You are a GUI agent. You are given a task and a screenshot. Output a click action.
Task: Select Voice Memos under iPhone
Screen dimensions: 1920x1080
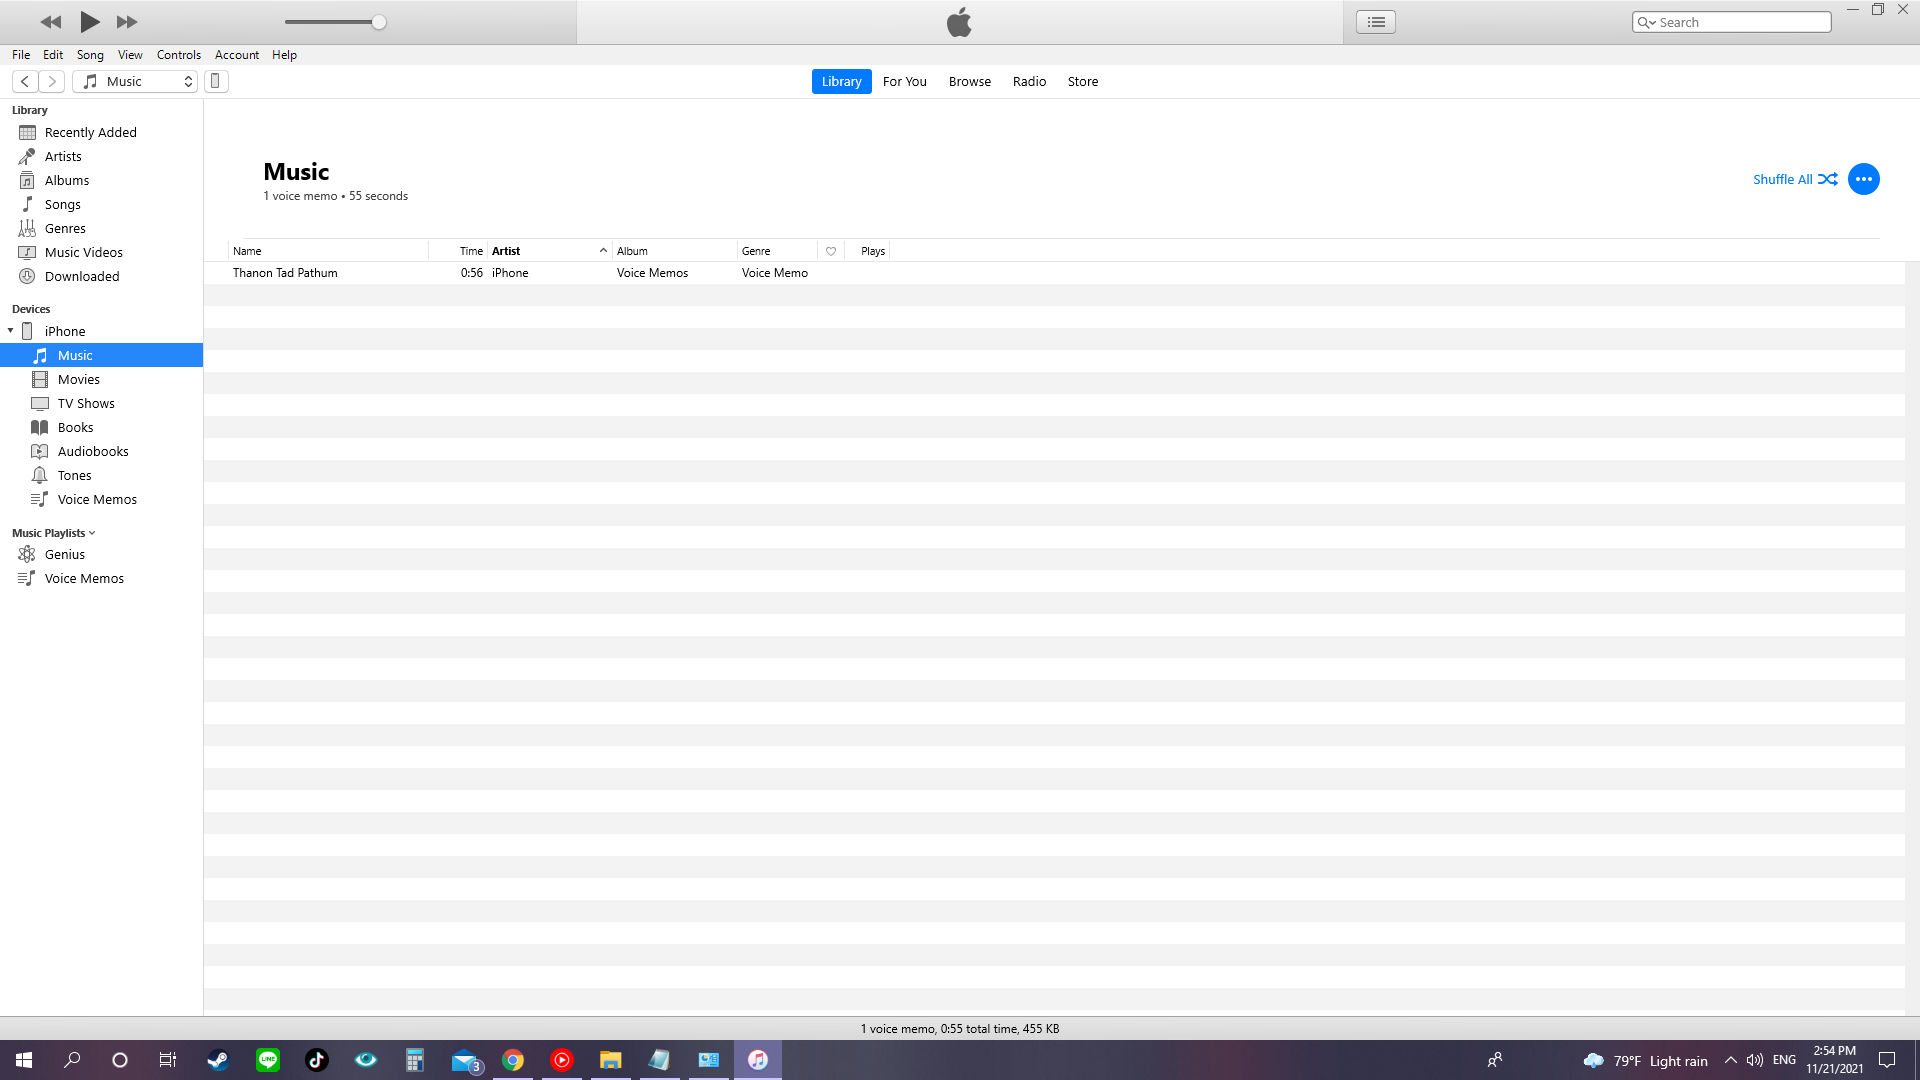tap(97, 499)
